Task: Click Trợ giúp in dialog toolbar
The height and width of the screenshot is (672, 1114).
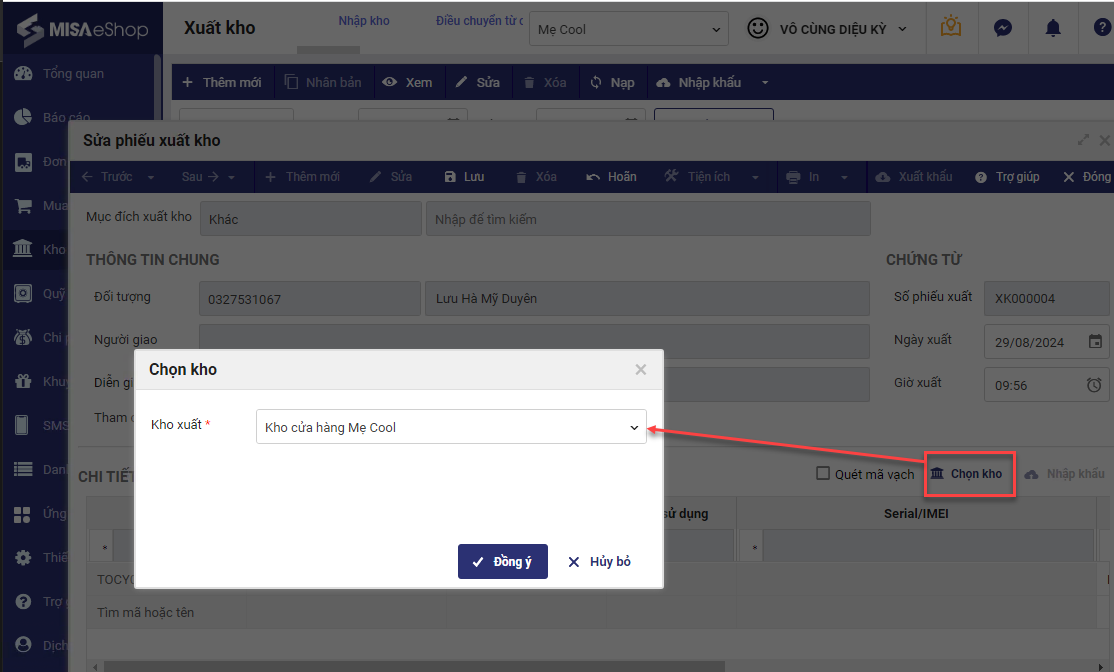Action: tap(1007, 177)
